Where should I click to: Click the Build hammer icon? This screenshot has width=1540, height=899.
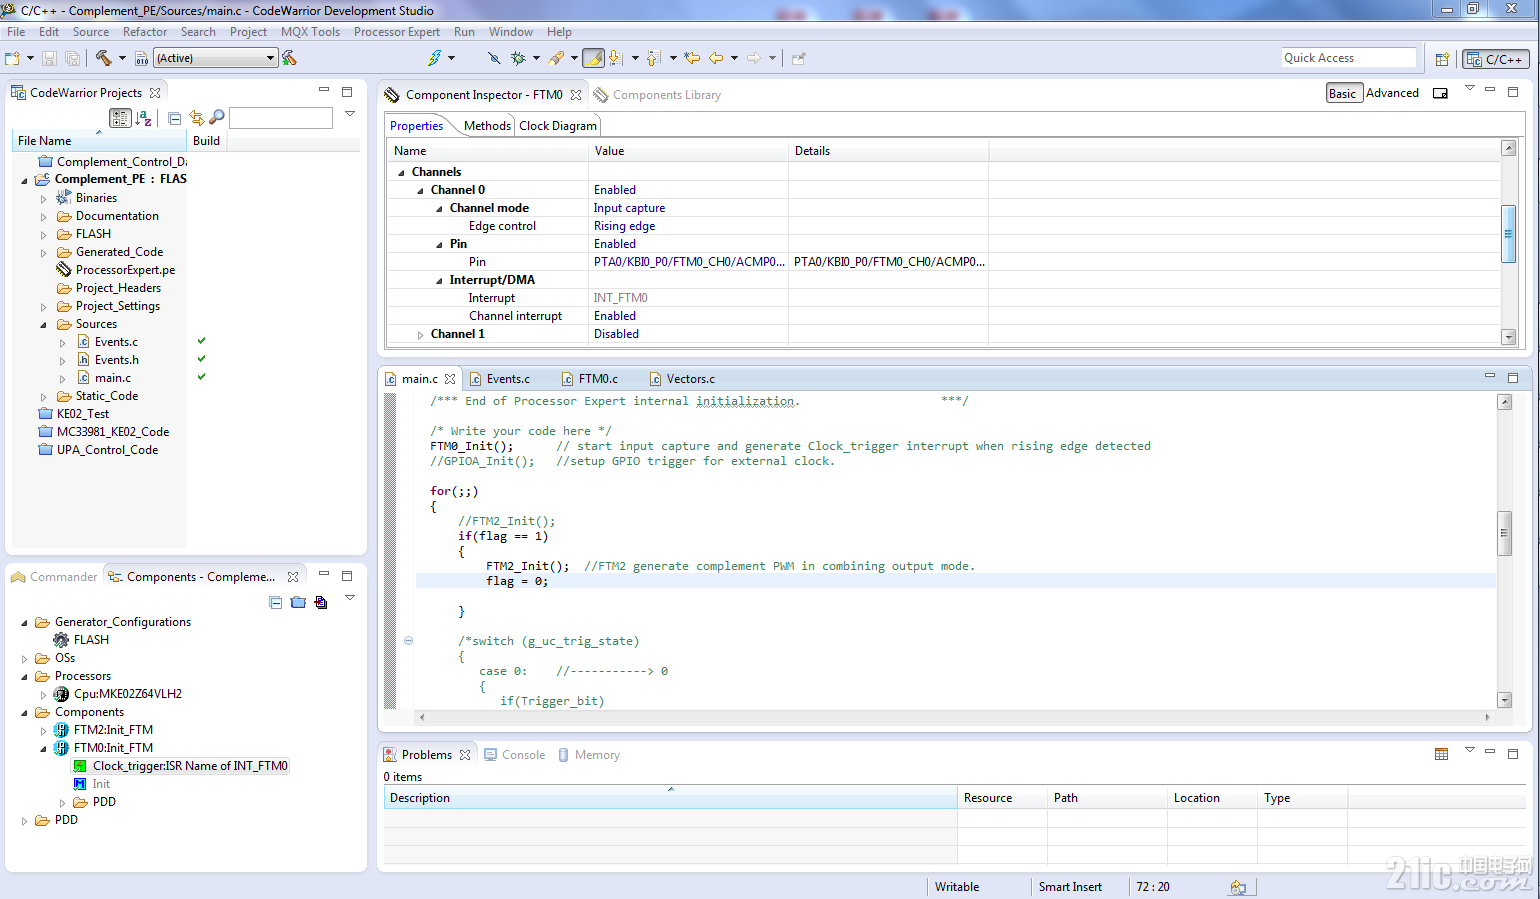(x=103, y=58)
